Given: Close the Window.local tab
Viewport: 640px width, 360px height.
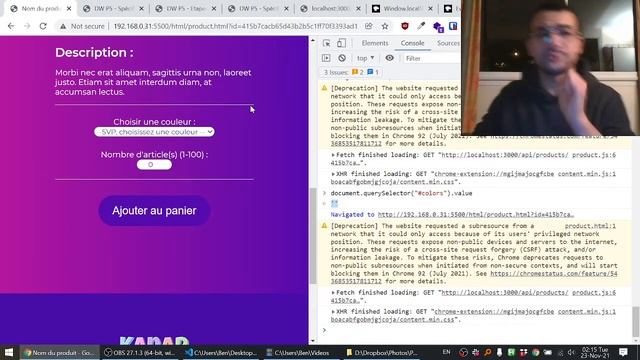Looking at the screenshot, I should tap(430, 9).
